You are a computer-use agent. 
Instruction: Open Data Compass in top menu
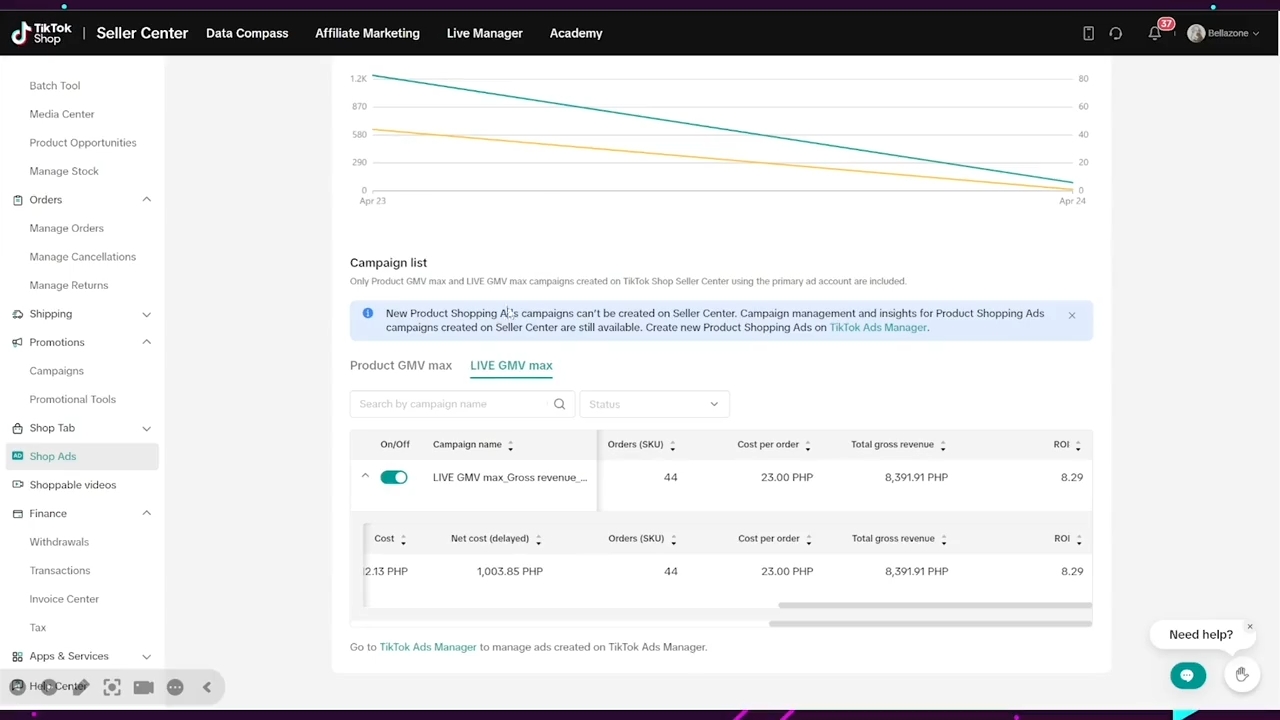point(247,33)
